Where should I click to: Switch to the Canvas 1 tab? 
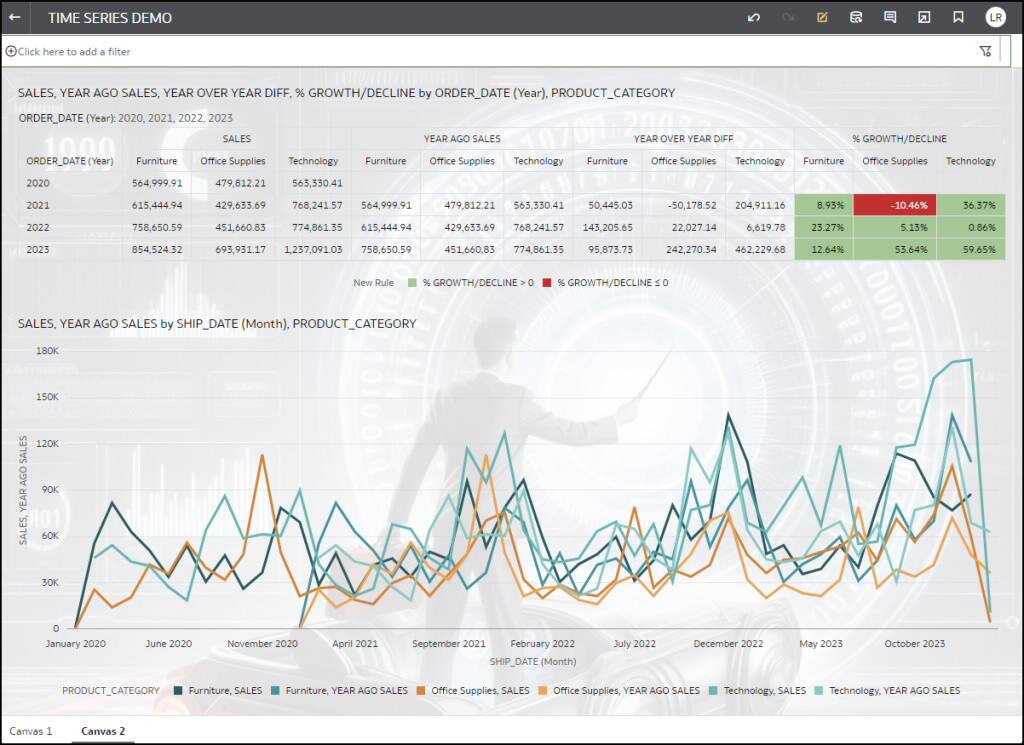[x=31, y=731]
